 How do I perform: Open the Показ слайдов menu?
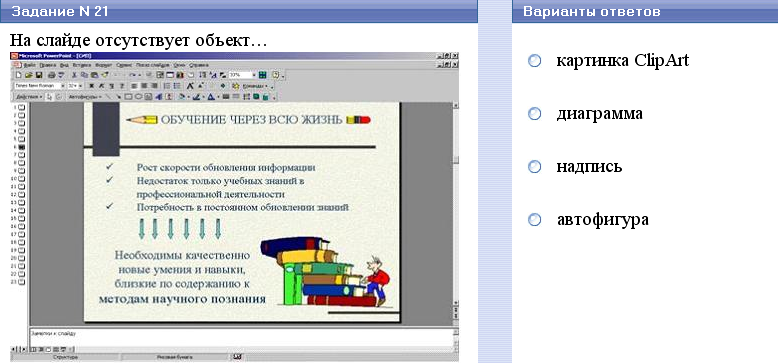152,65
